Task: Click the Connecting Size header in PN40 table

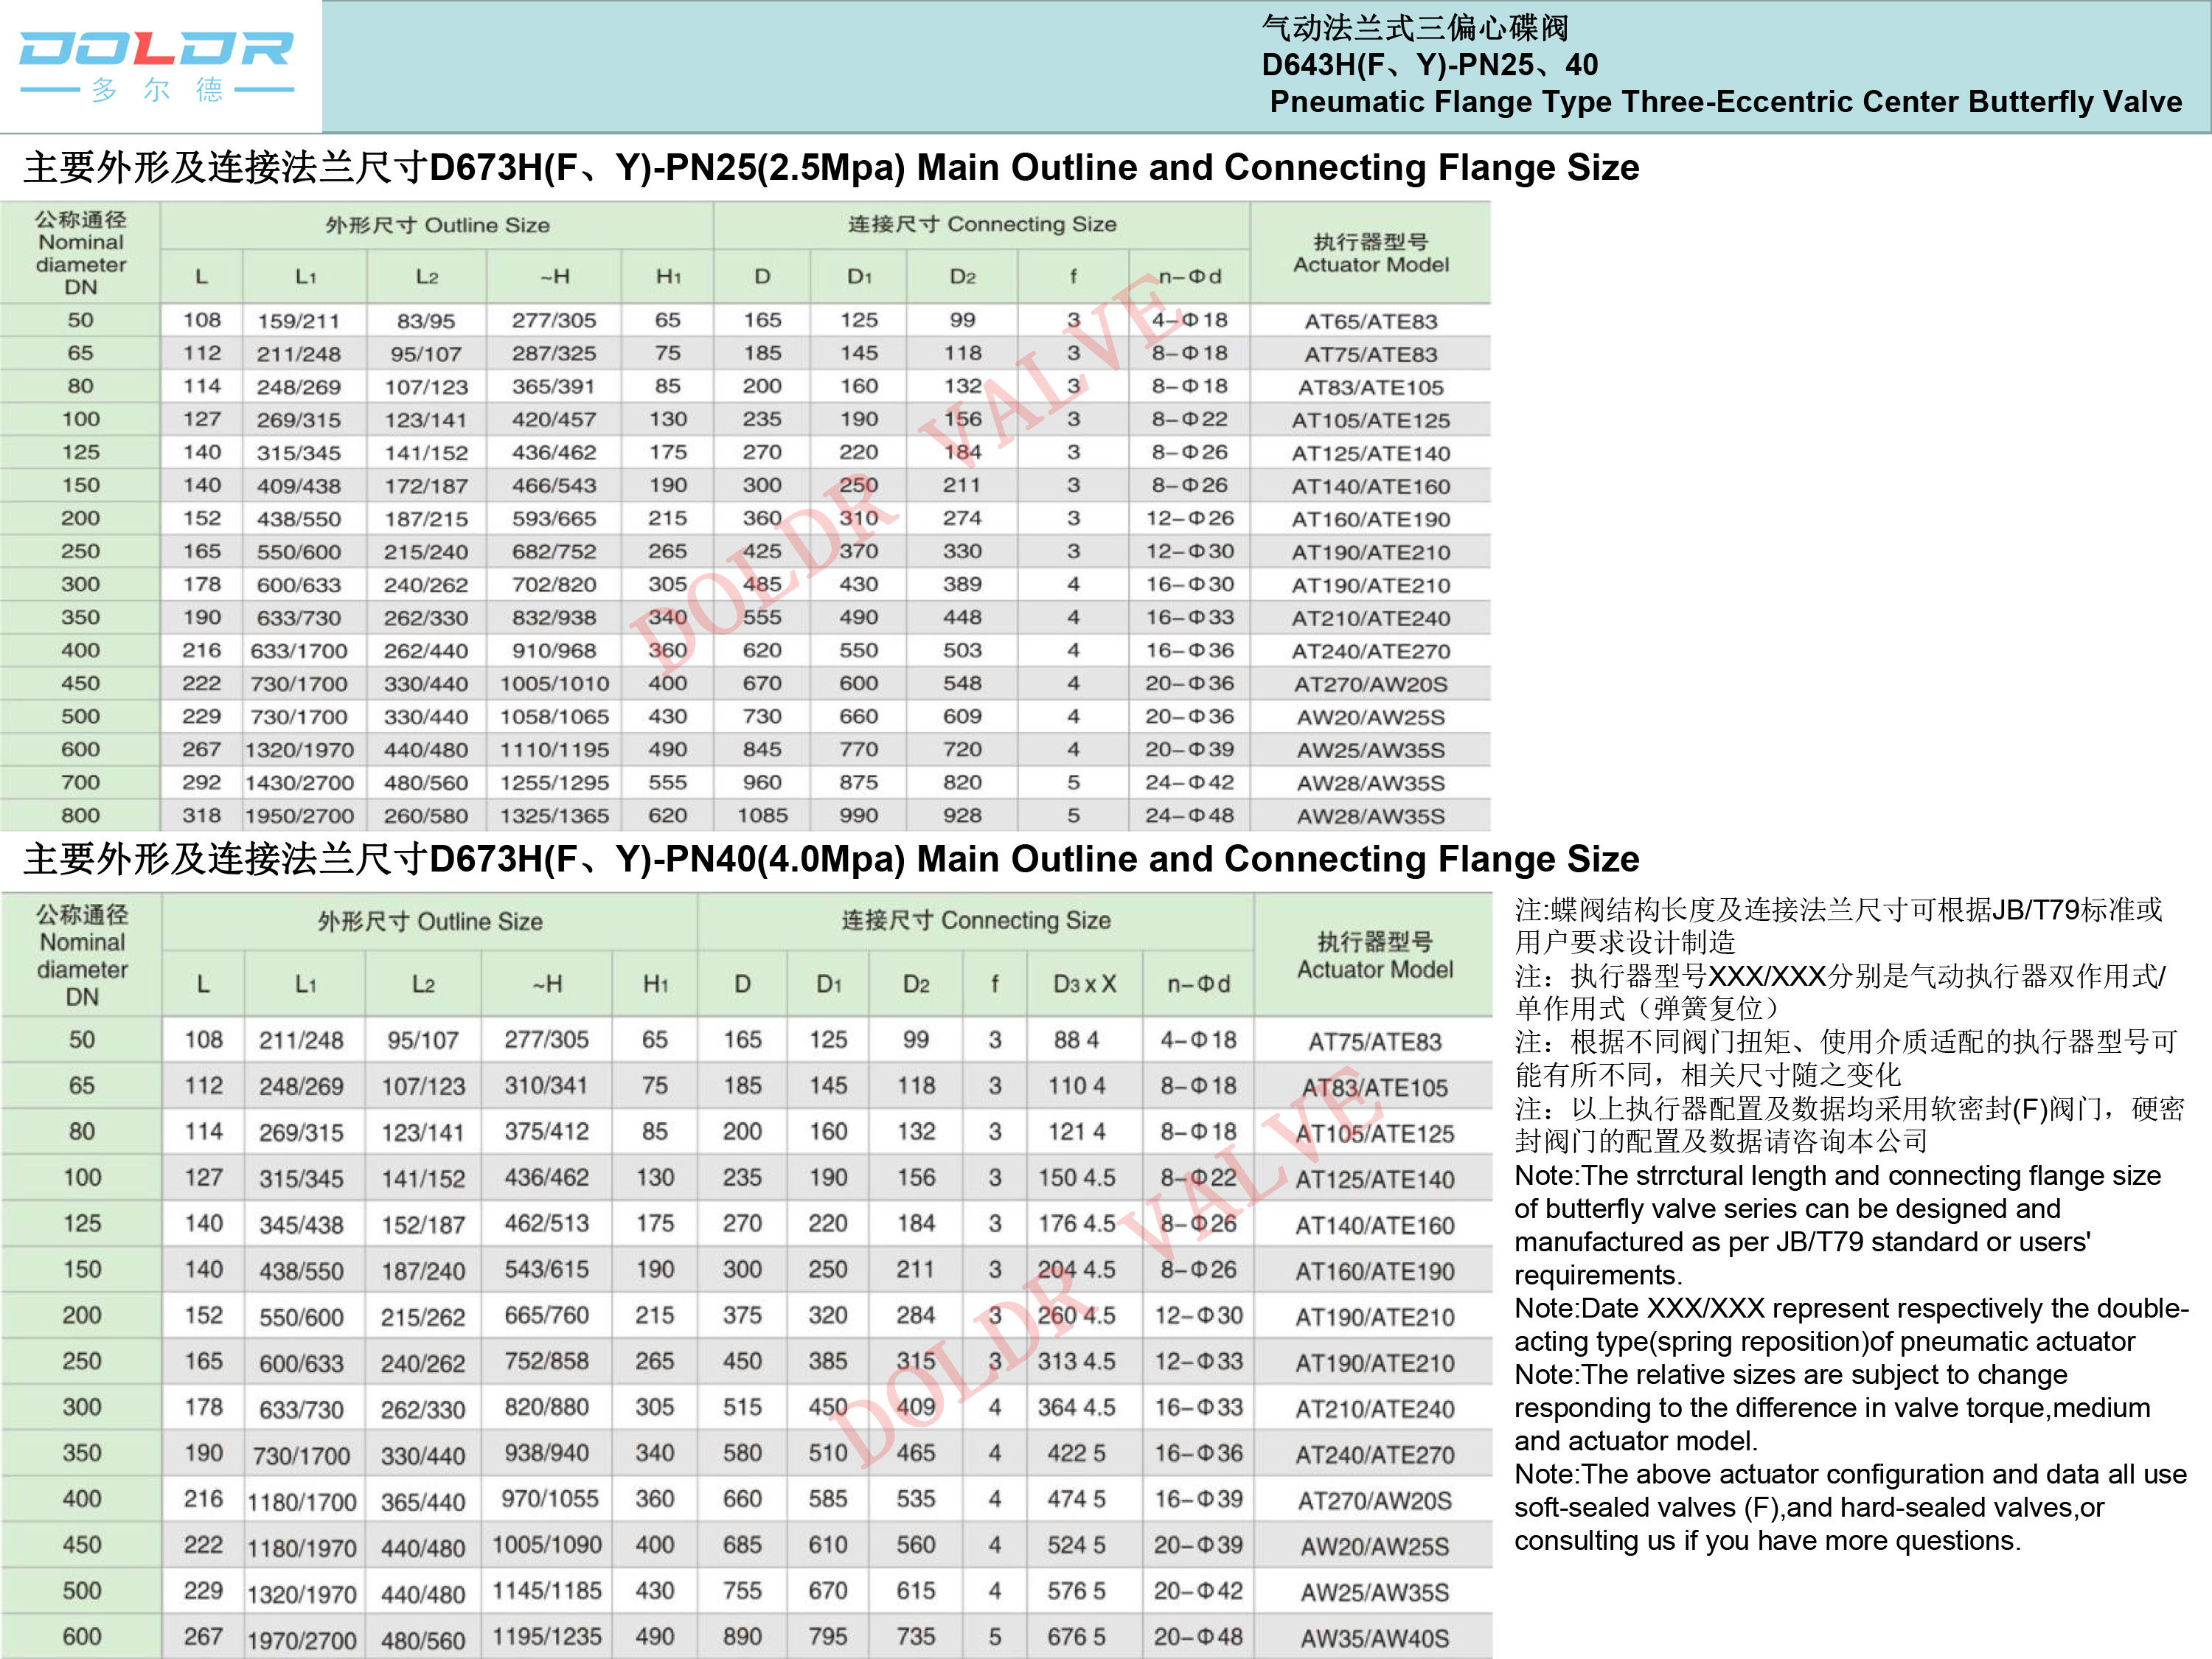Action: 975,920
